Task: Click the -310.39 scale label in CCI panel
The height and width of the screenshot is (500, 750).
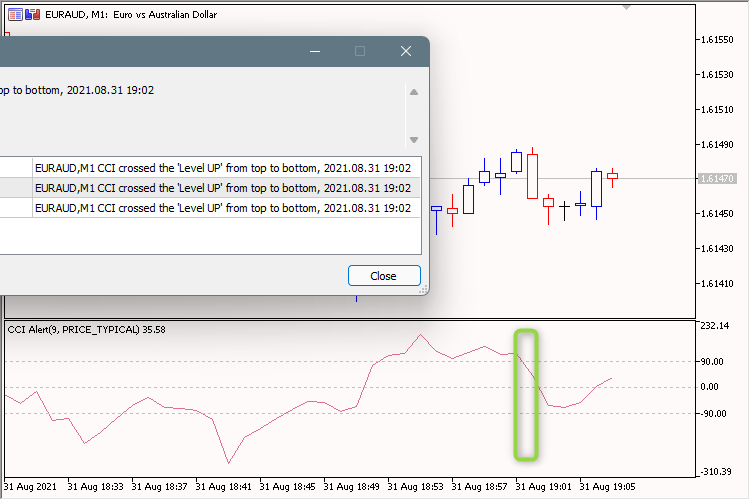Action: (716, 472)
